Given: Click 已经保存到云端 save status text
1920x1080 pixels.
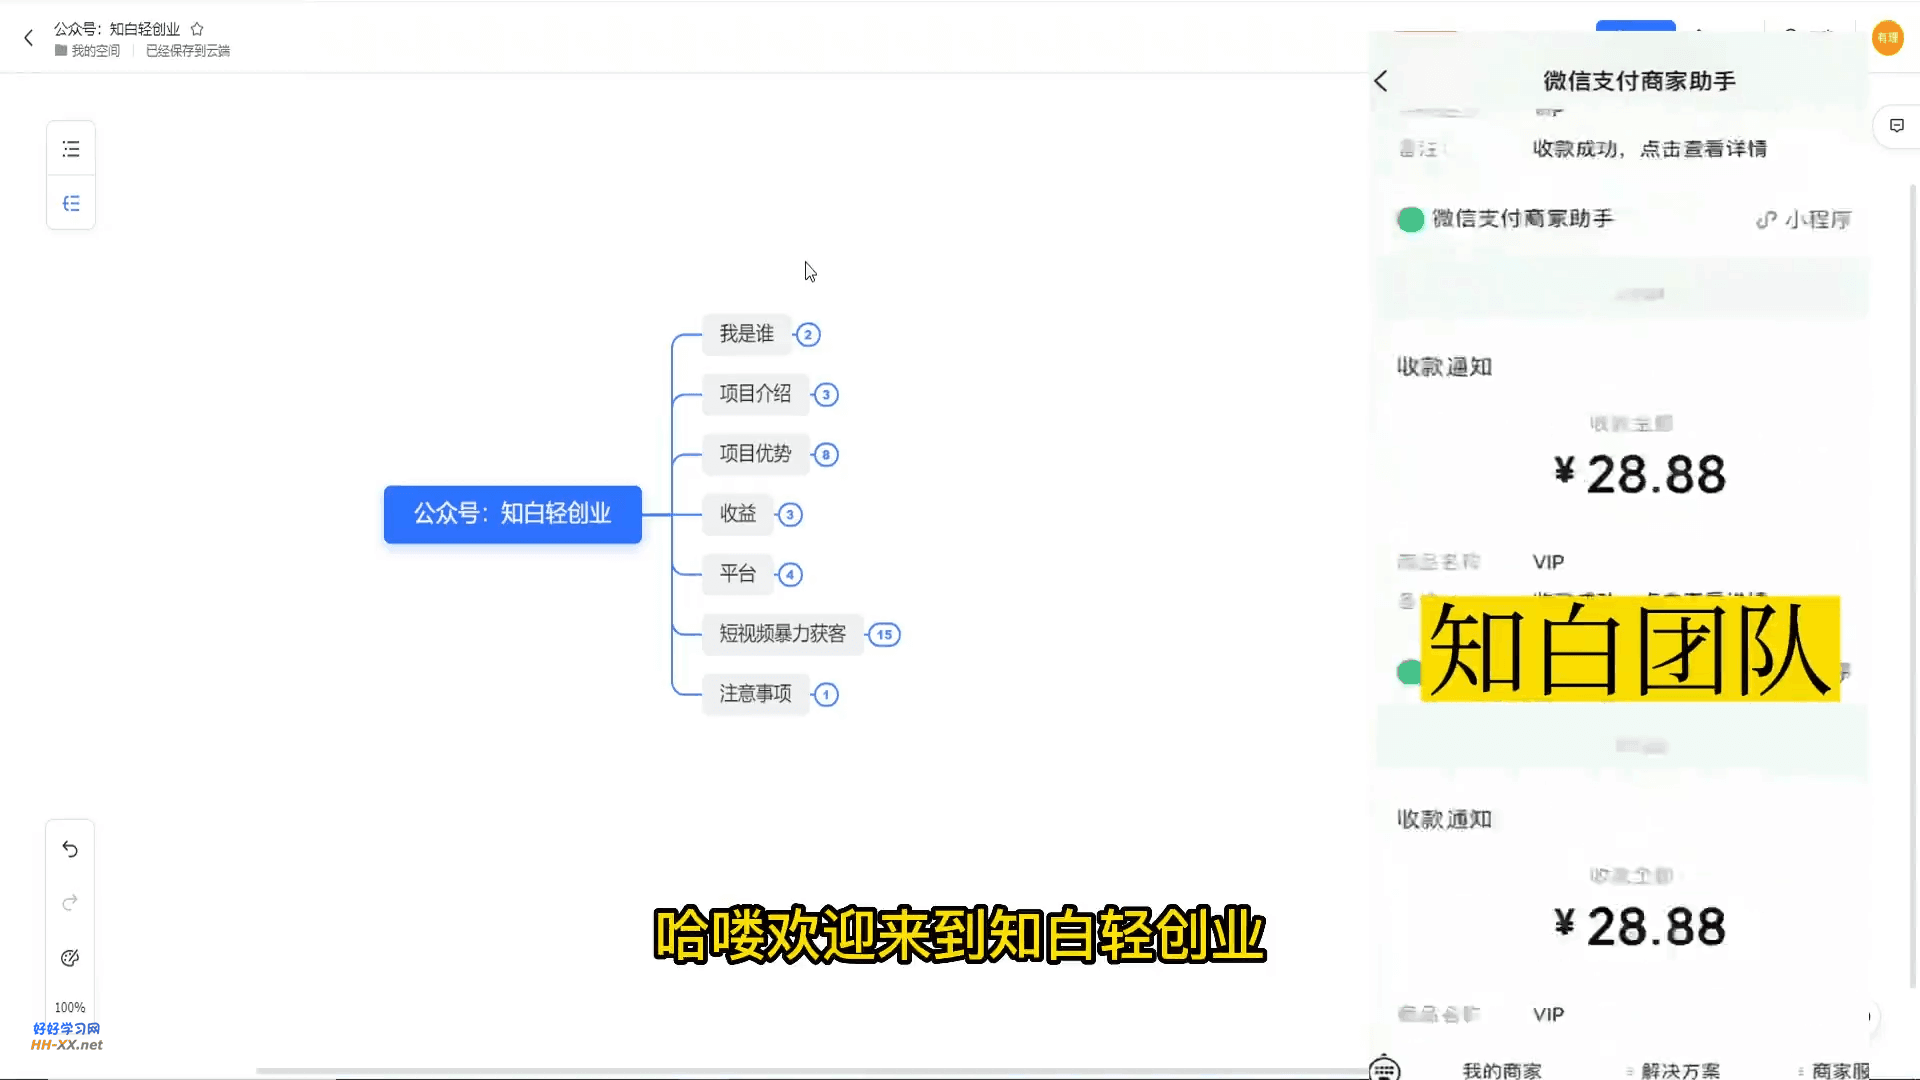Looking at the screenshot, I should pyautogui.click(x=188, y=51).
